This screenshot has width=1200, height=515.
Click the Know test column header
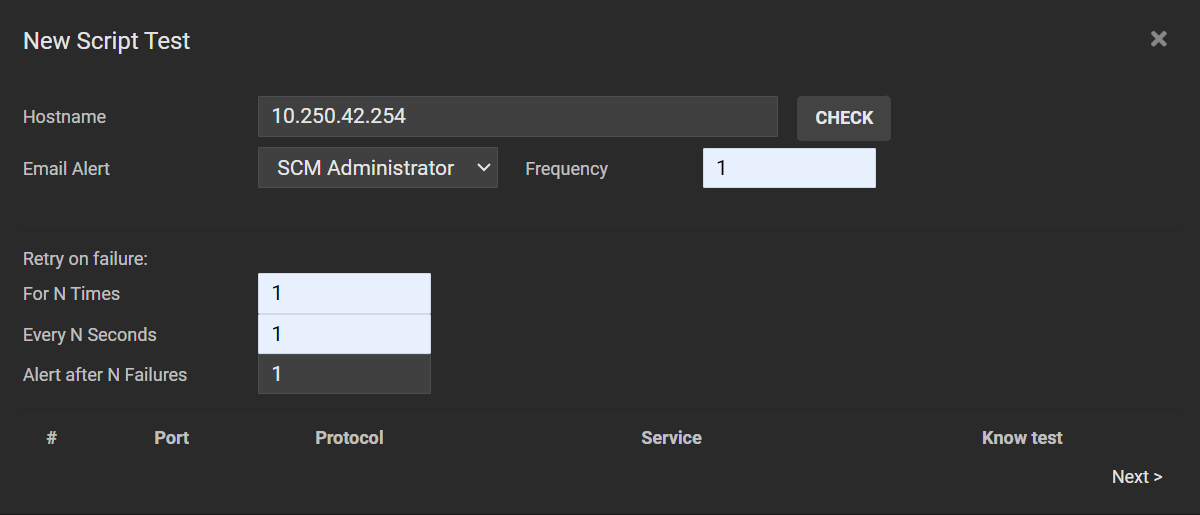click(x=1021, y=438)
